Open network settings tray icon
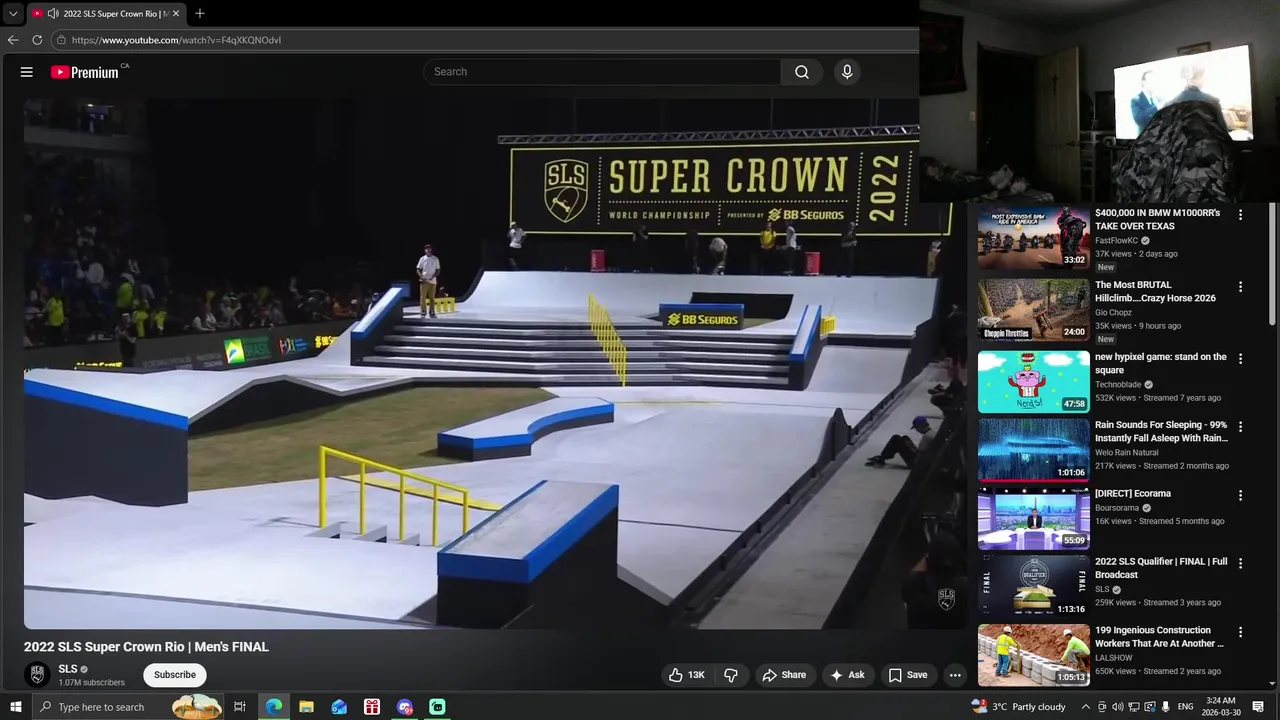Image resolution: width=1280 pixels, height=720 pixels. pyautogui.click(x=1134, y=707)
